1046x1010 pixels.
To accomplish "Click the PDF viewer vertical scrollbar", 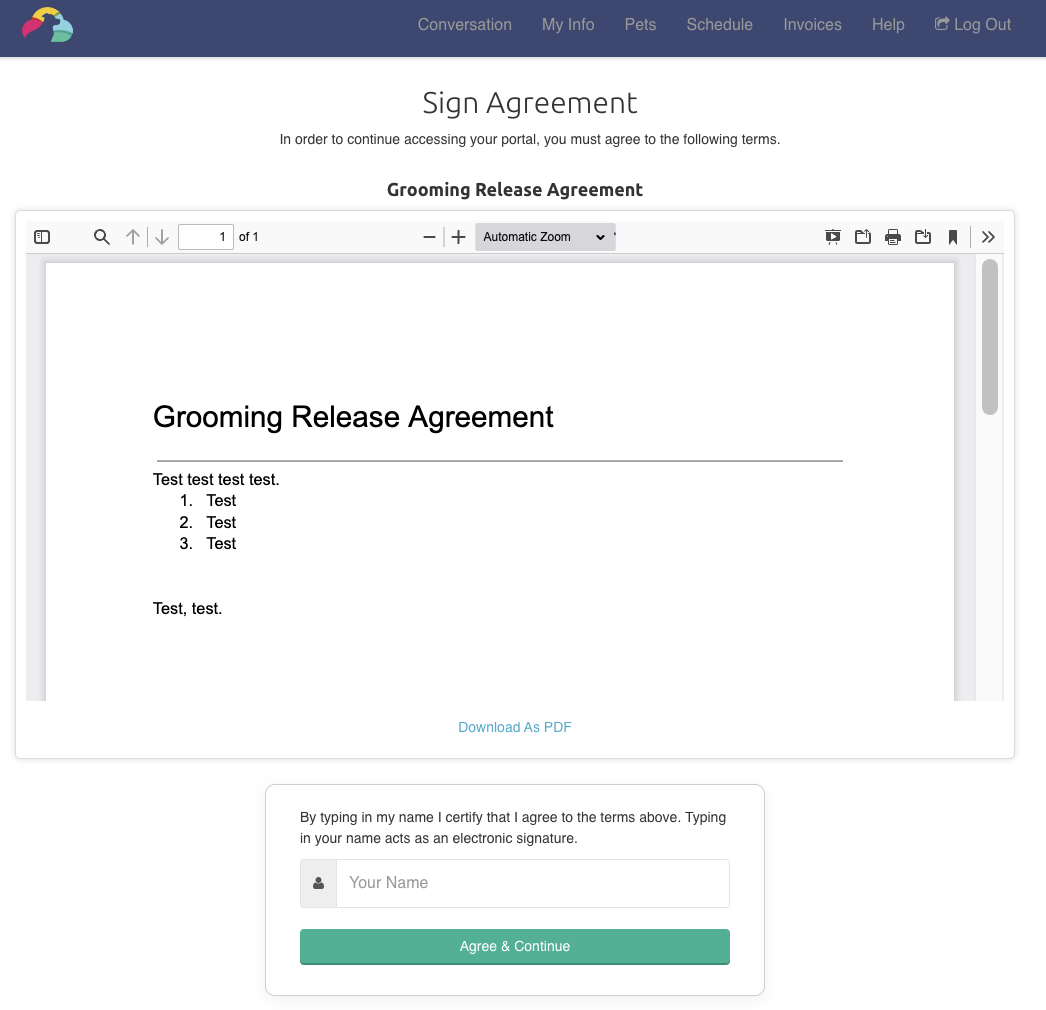I will pyautogui.click(x=989, y=337).
